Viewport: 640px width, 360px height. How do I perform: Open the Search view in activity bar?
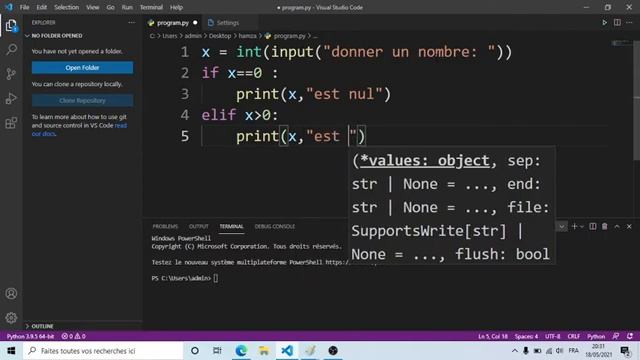click(11, 50)
